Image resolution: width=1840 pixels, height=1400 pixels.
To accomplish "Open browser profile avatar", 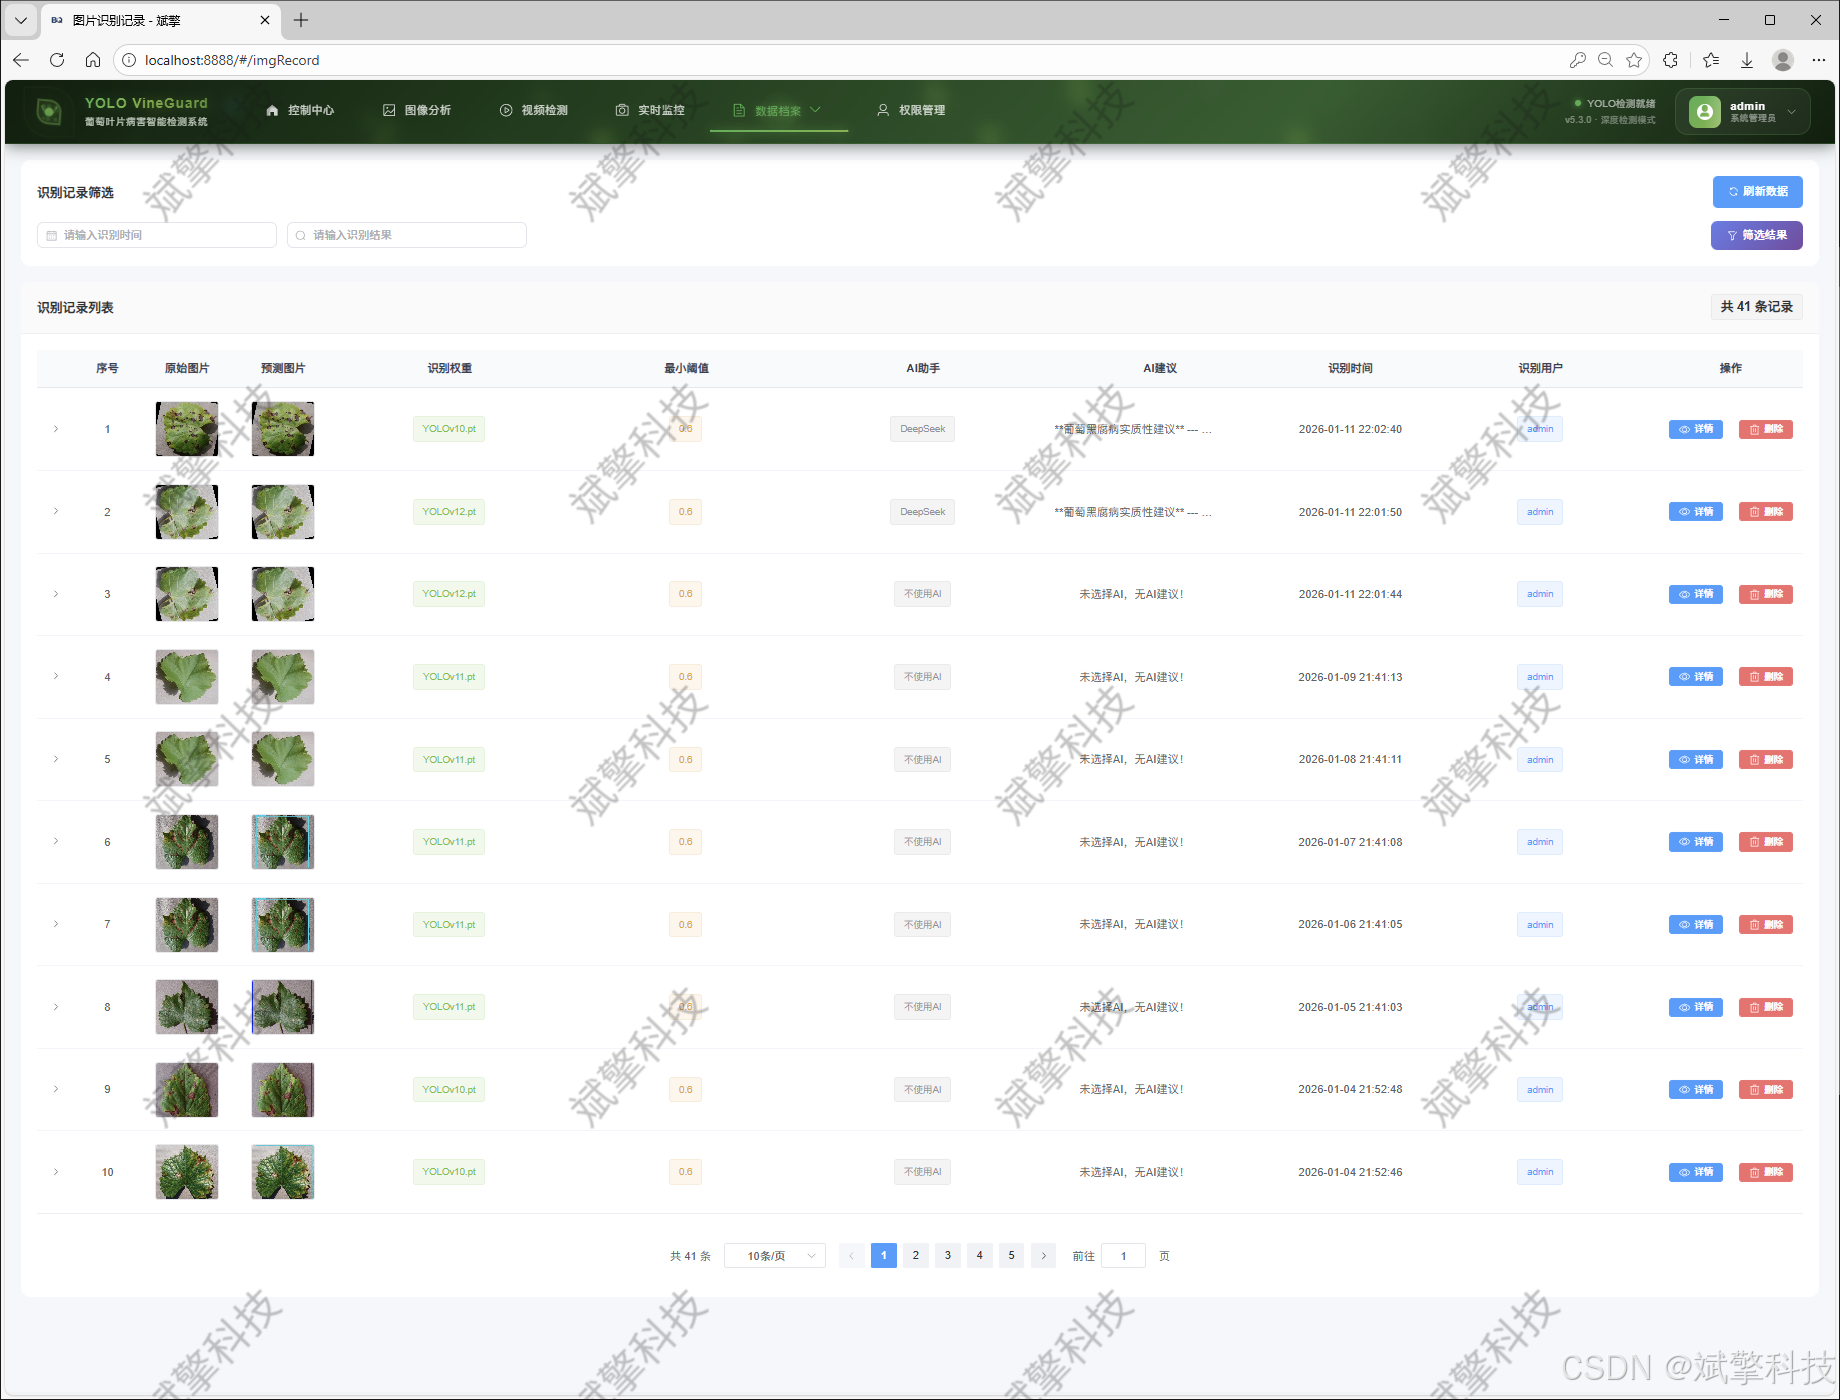I will (x=1782, y=60).
